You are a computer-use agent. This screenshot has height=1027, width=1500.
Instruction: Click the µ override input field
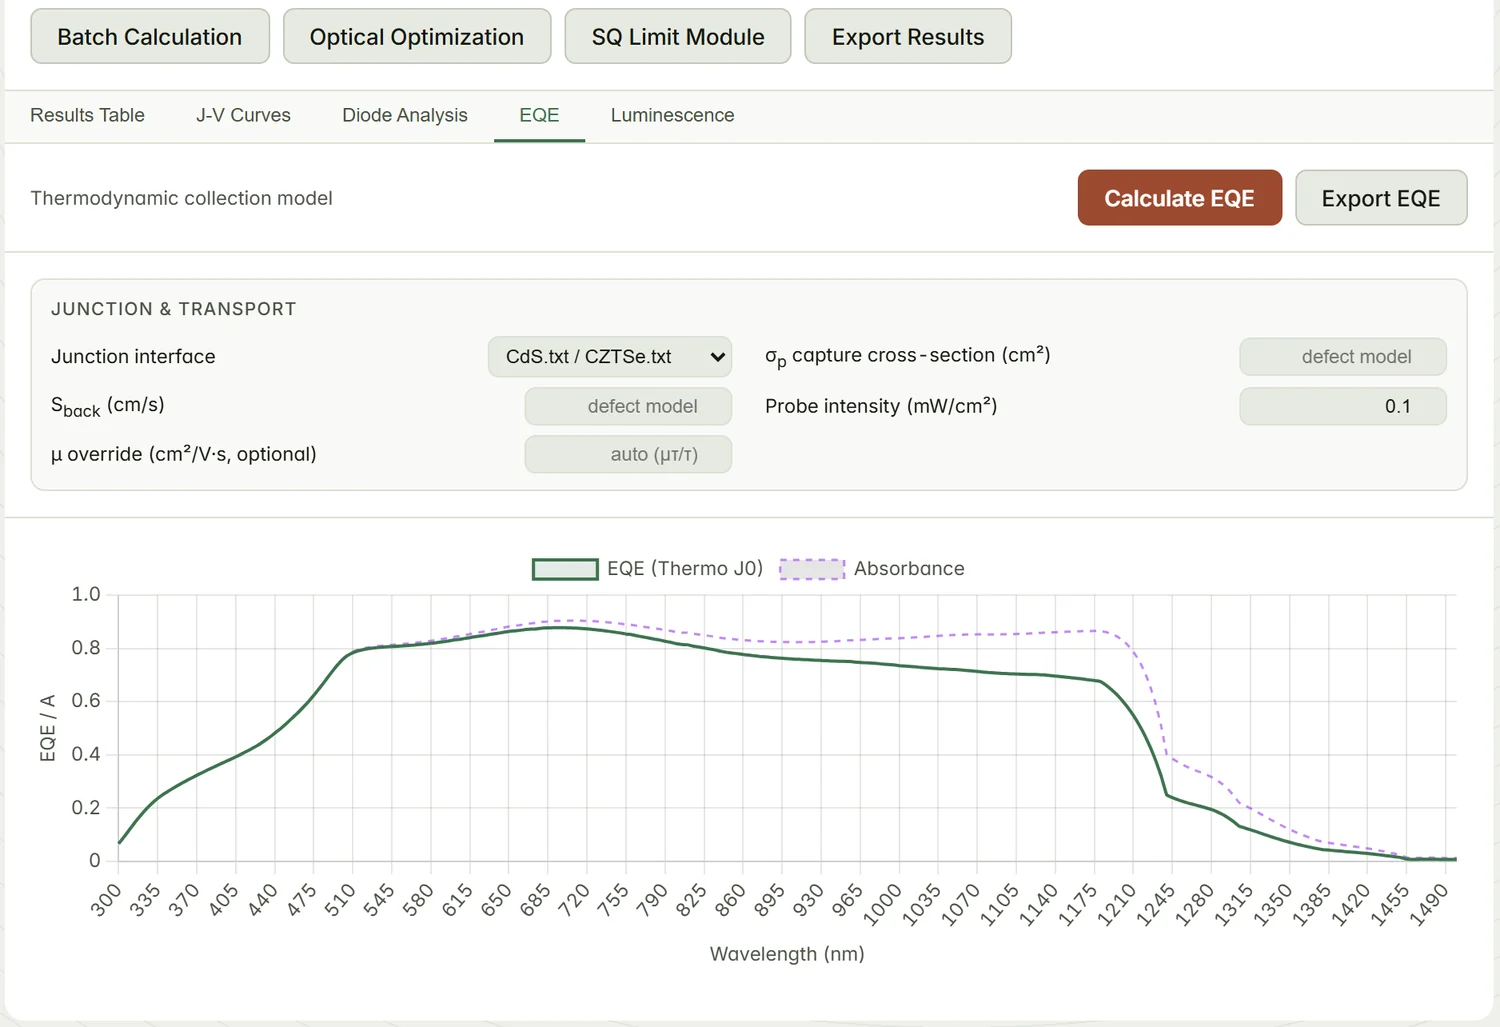pos(628,454)
